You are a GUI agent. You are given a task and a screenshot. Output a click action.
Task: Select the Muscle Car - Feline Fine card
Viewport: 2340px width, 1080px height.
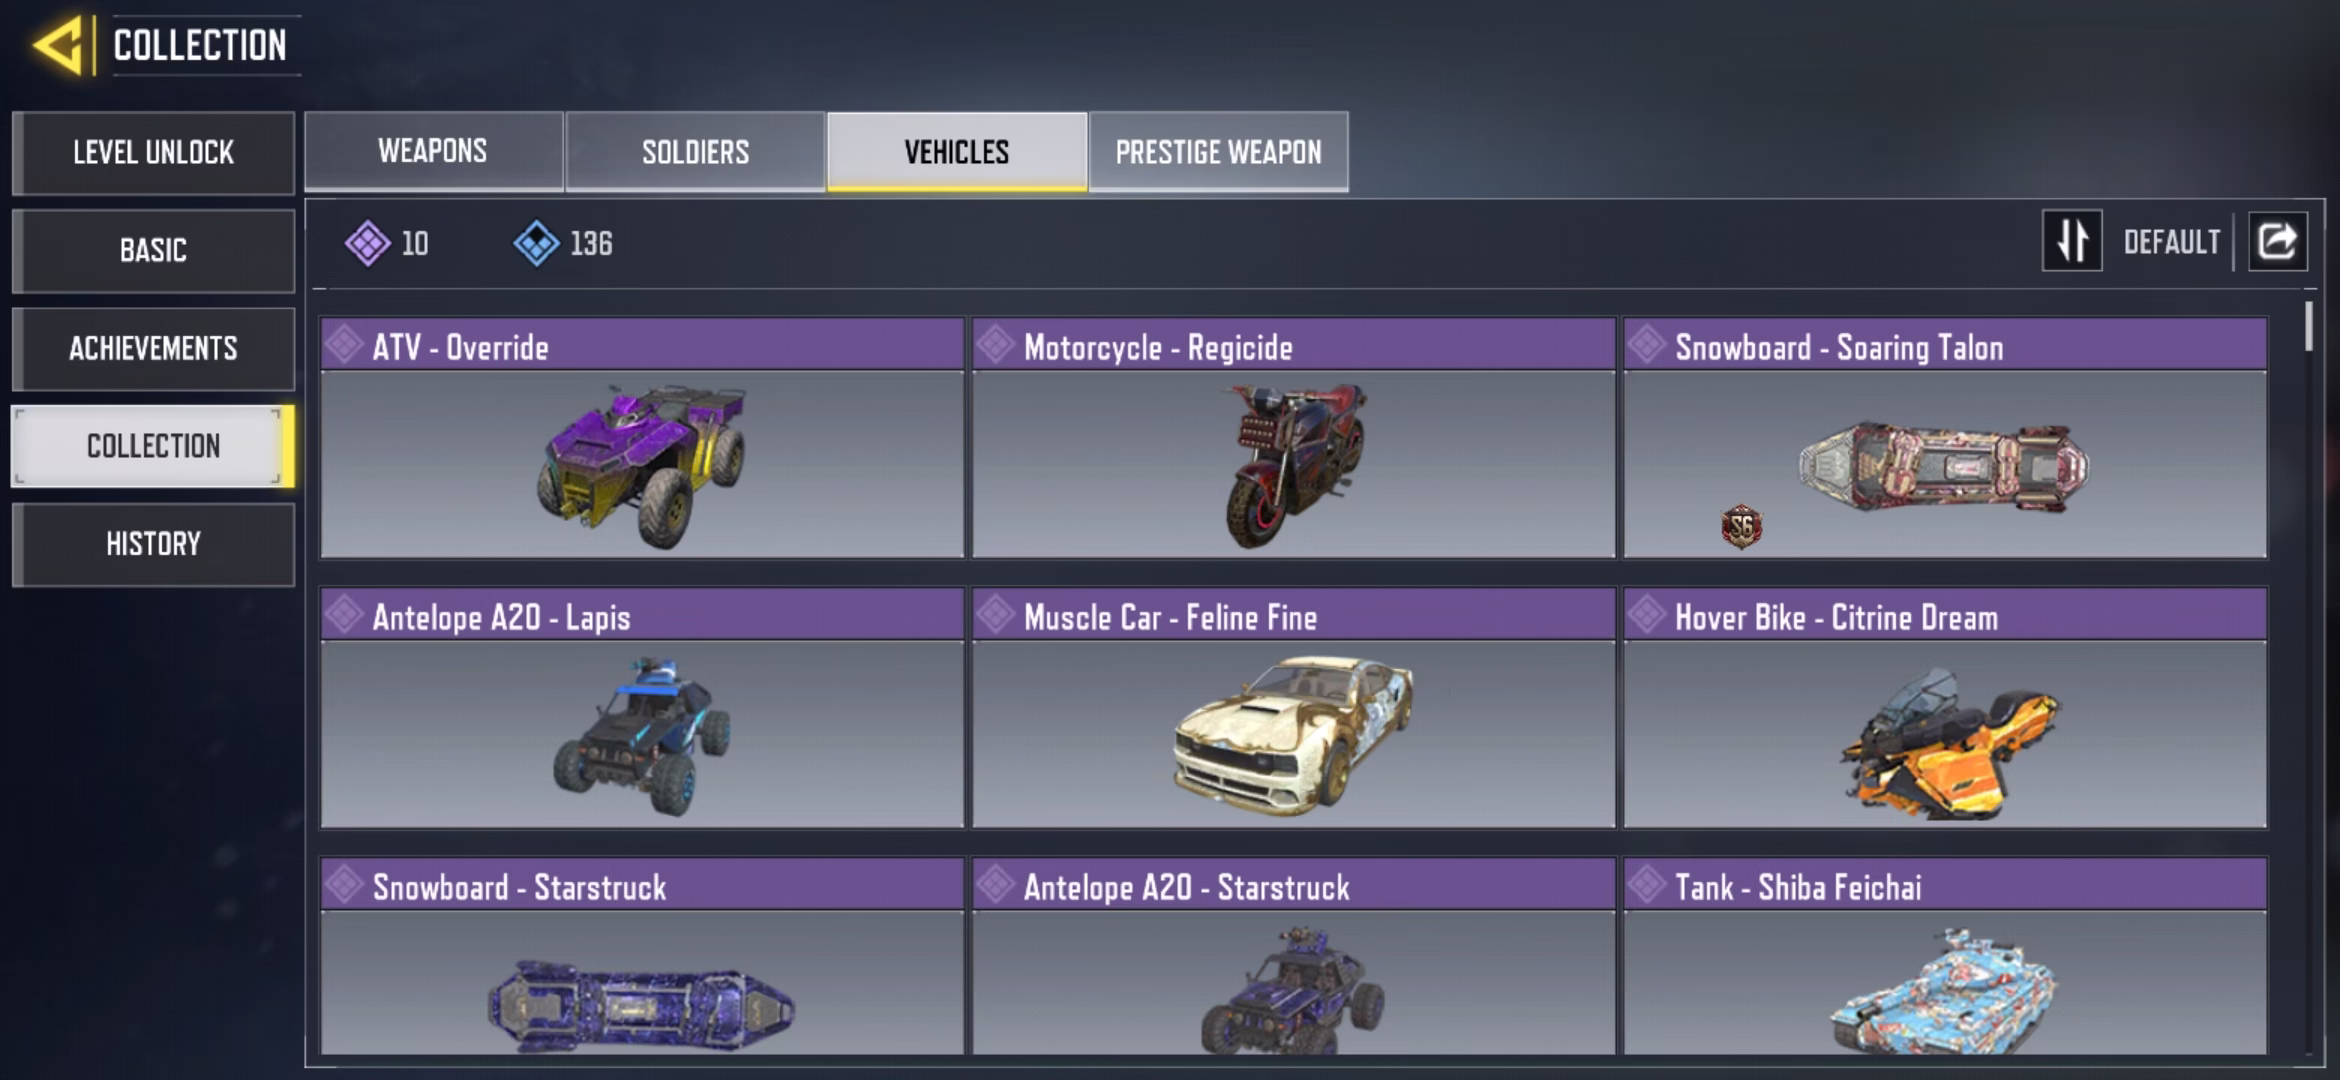click(x=1293, y=708)
